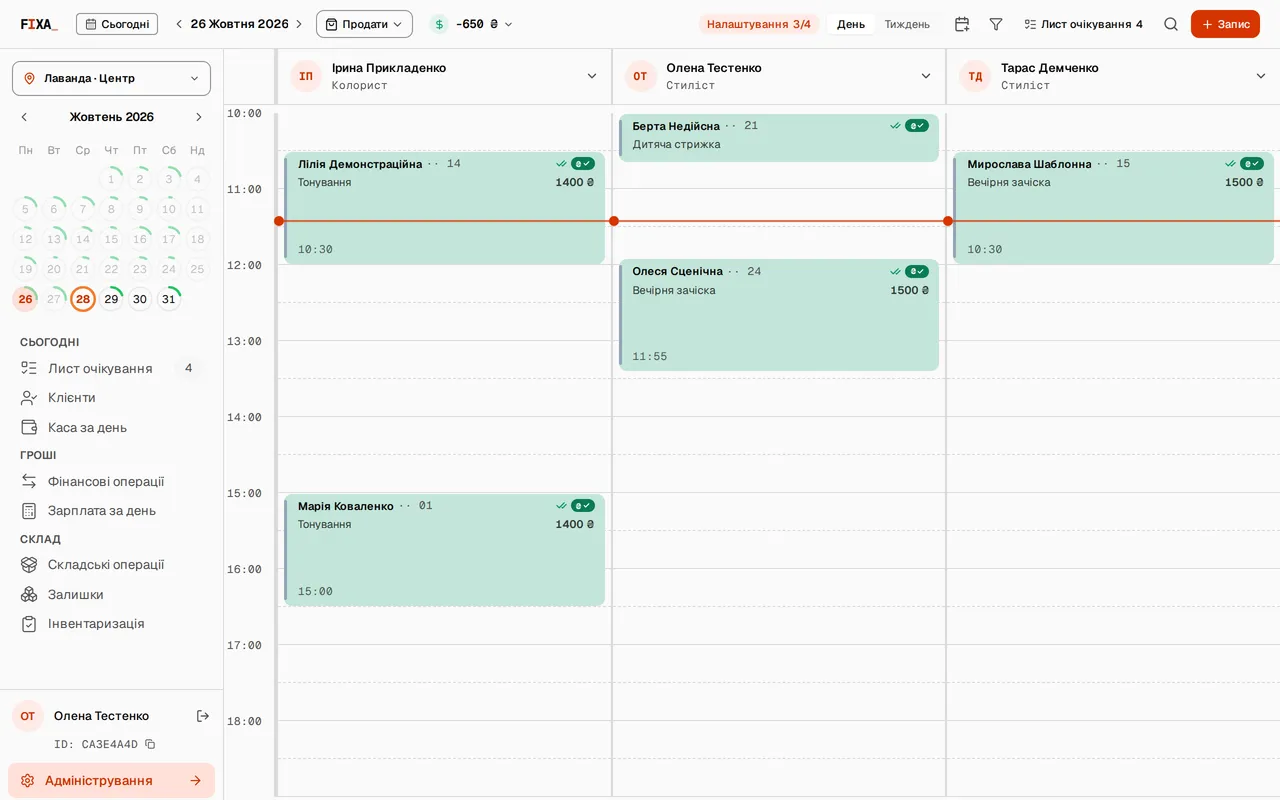This screenshot has height=800, width=1280.
Task: Go to next day arrow after date
Action: [298, 24]
